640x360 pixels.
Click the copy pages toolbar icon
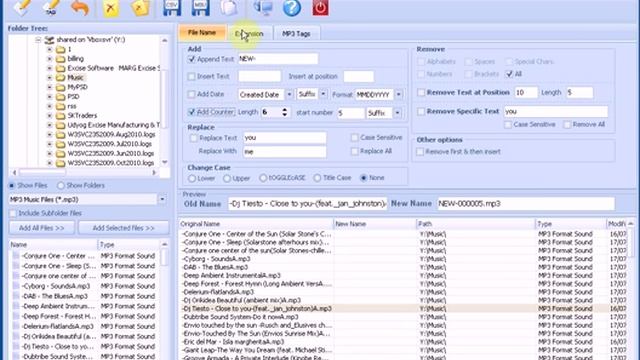click(x=229, y=7)
